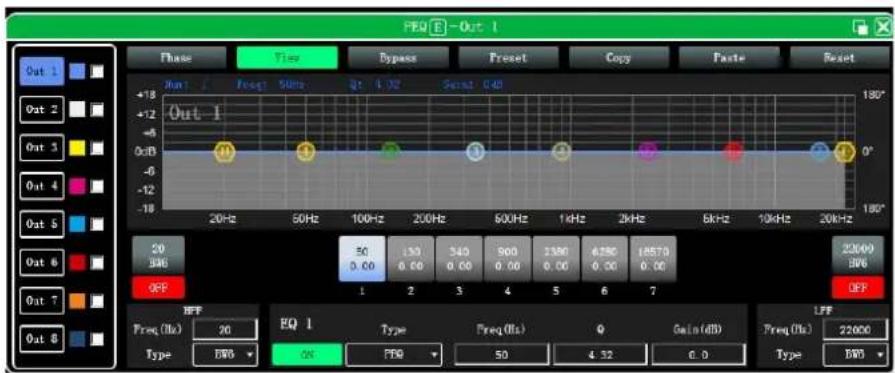The image size is (895, 373).
Task: Select EQ band 6 button showing 6280
Action: click(604, 259)
